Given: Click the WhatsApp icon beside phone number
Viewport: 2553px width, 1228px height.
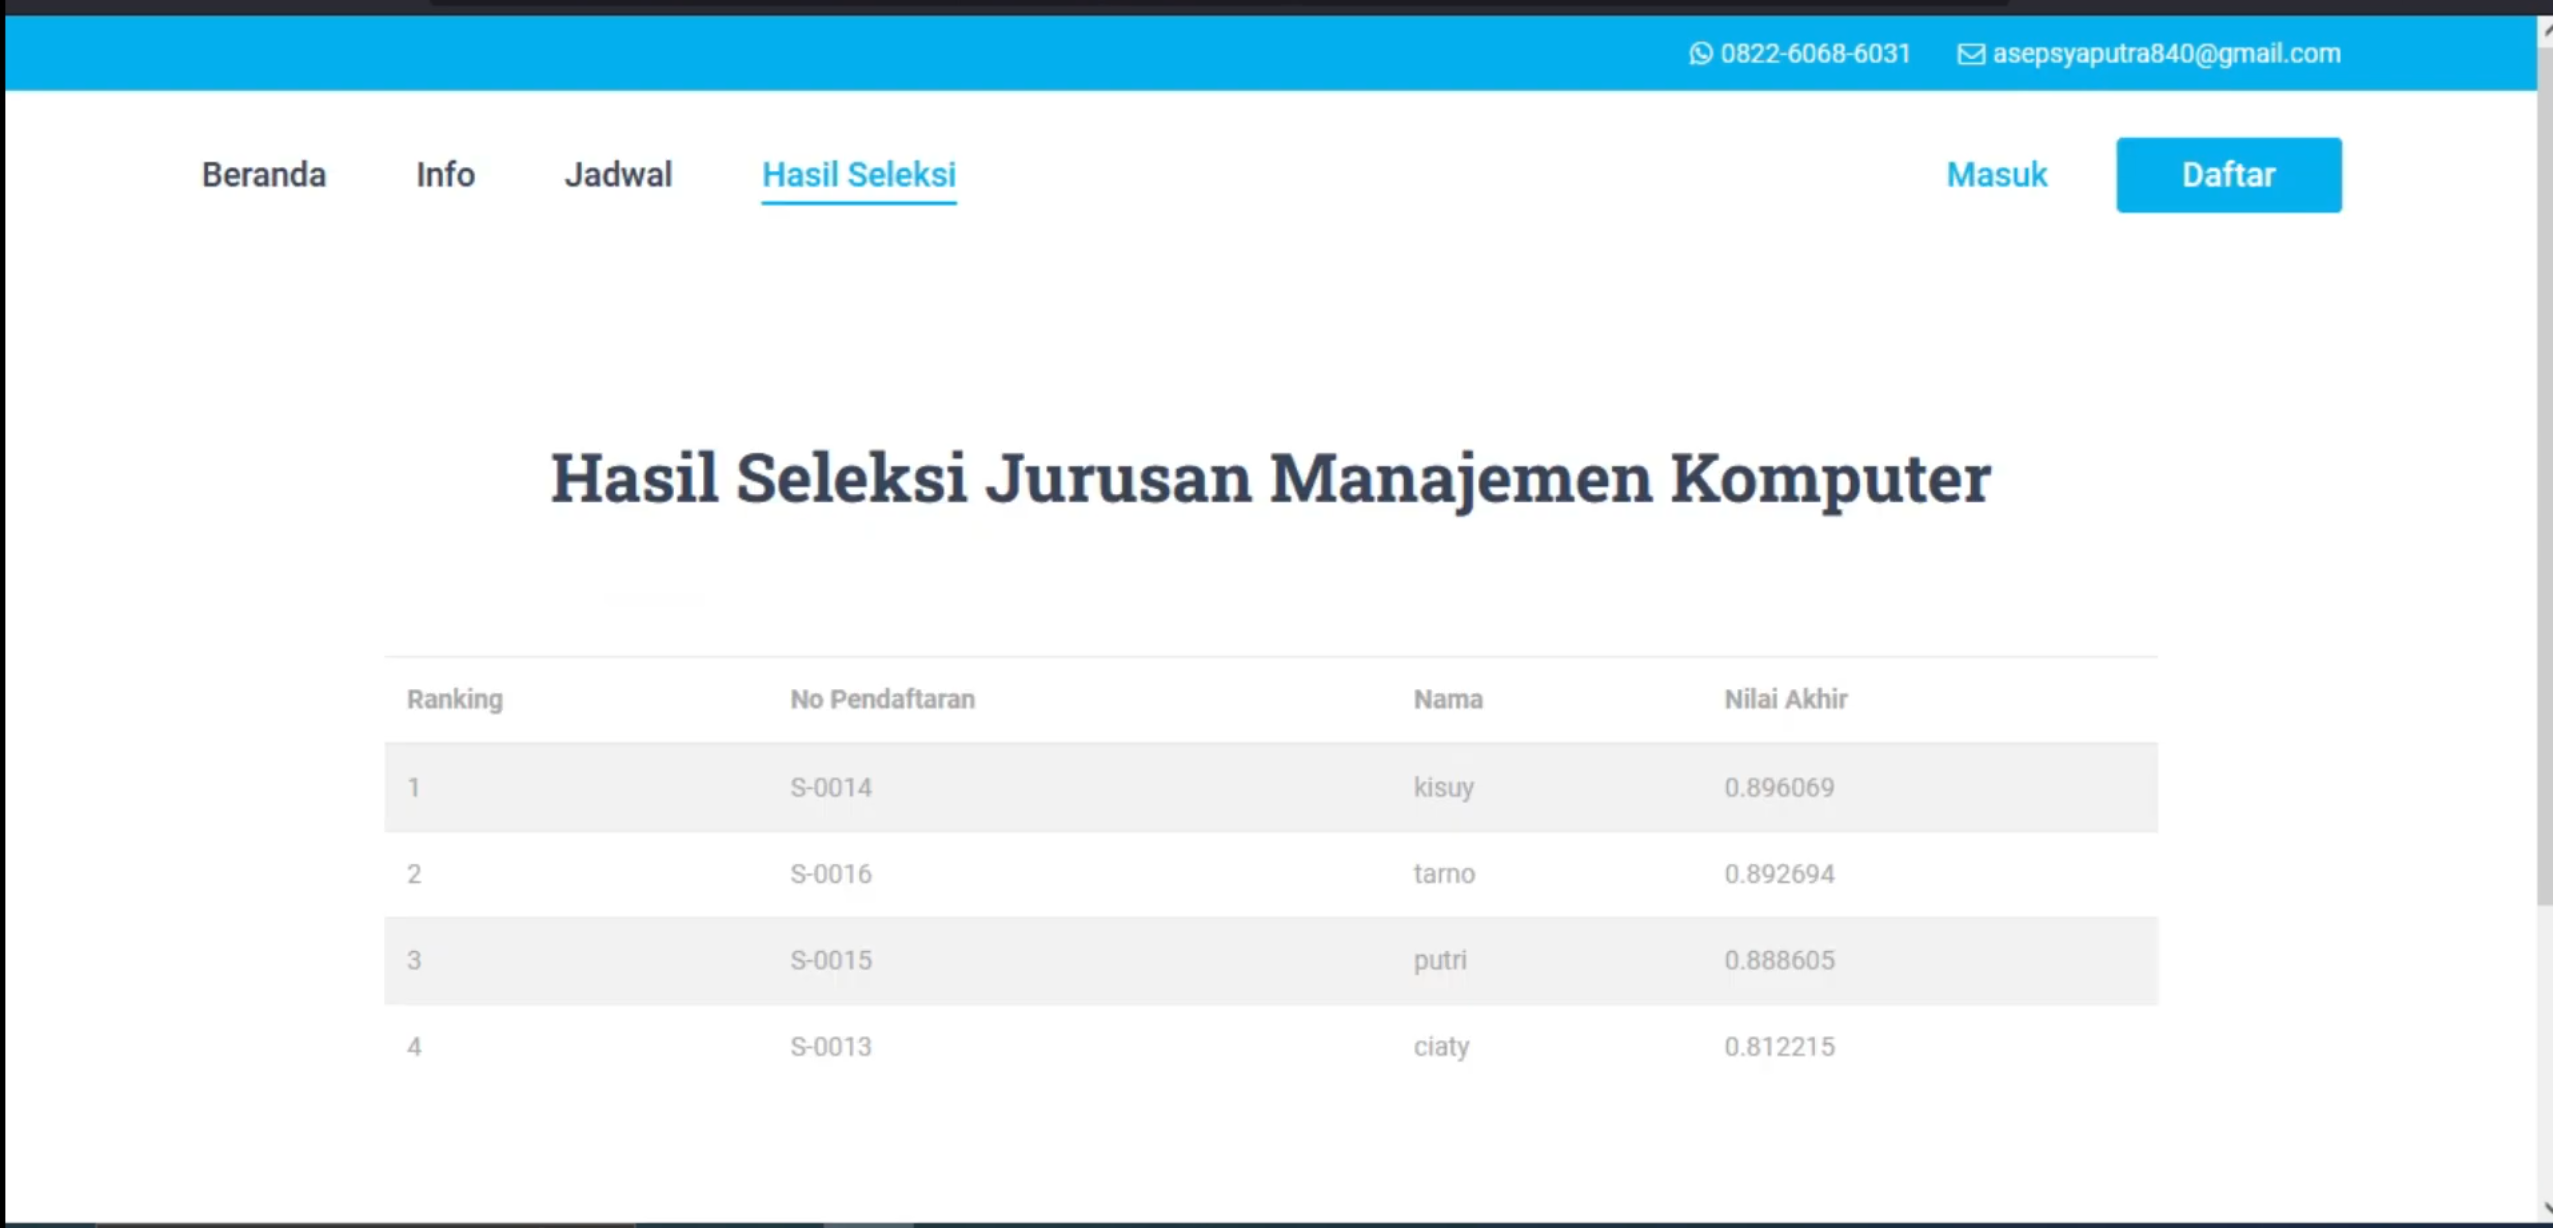Looking at the screenshot, I should click(x=1700, y=54).
